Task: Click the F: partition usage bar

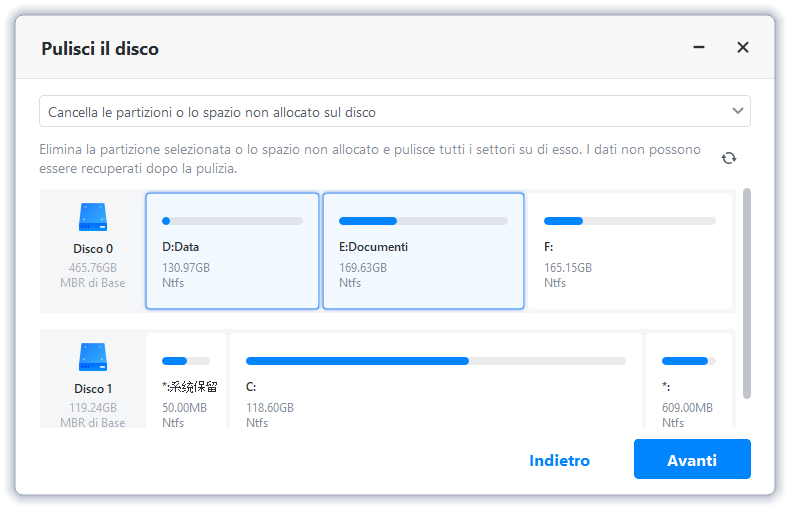Action: pos(629,221)
